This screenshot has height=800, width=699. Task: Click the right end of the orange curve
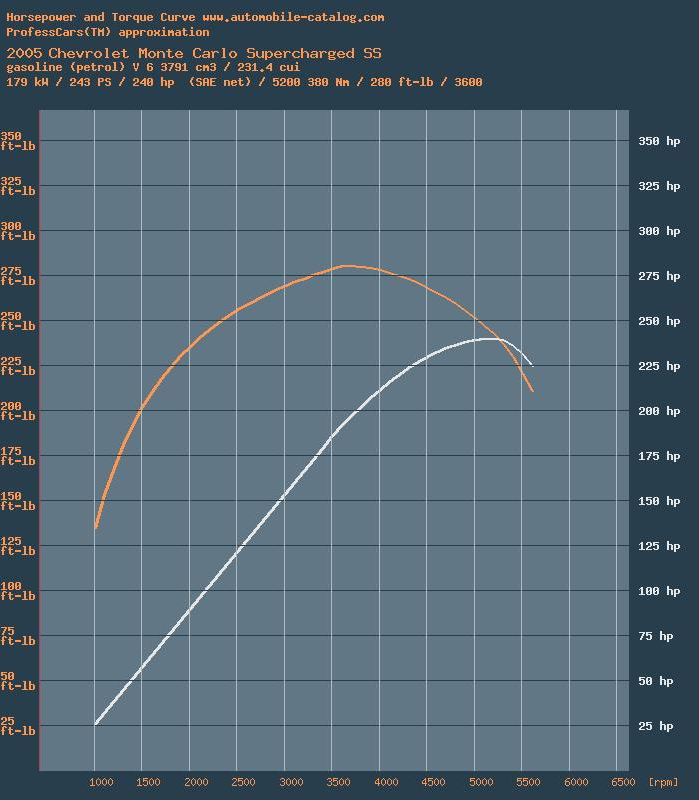(x=533, y=391)
